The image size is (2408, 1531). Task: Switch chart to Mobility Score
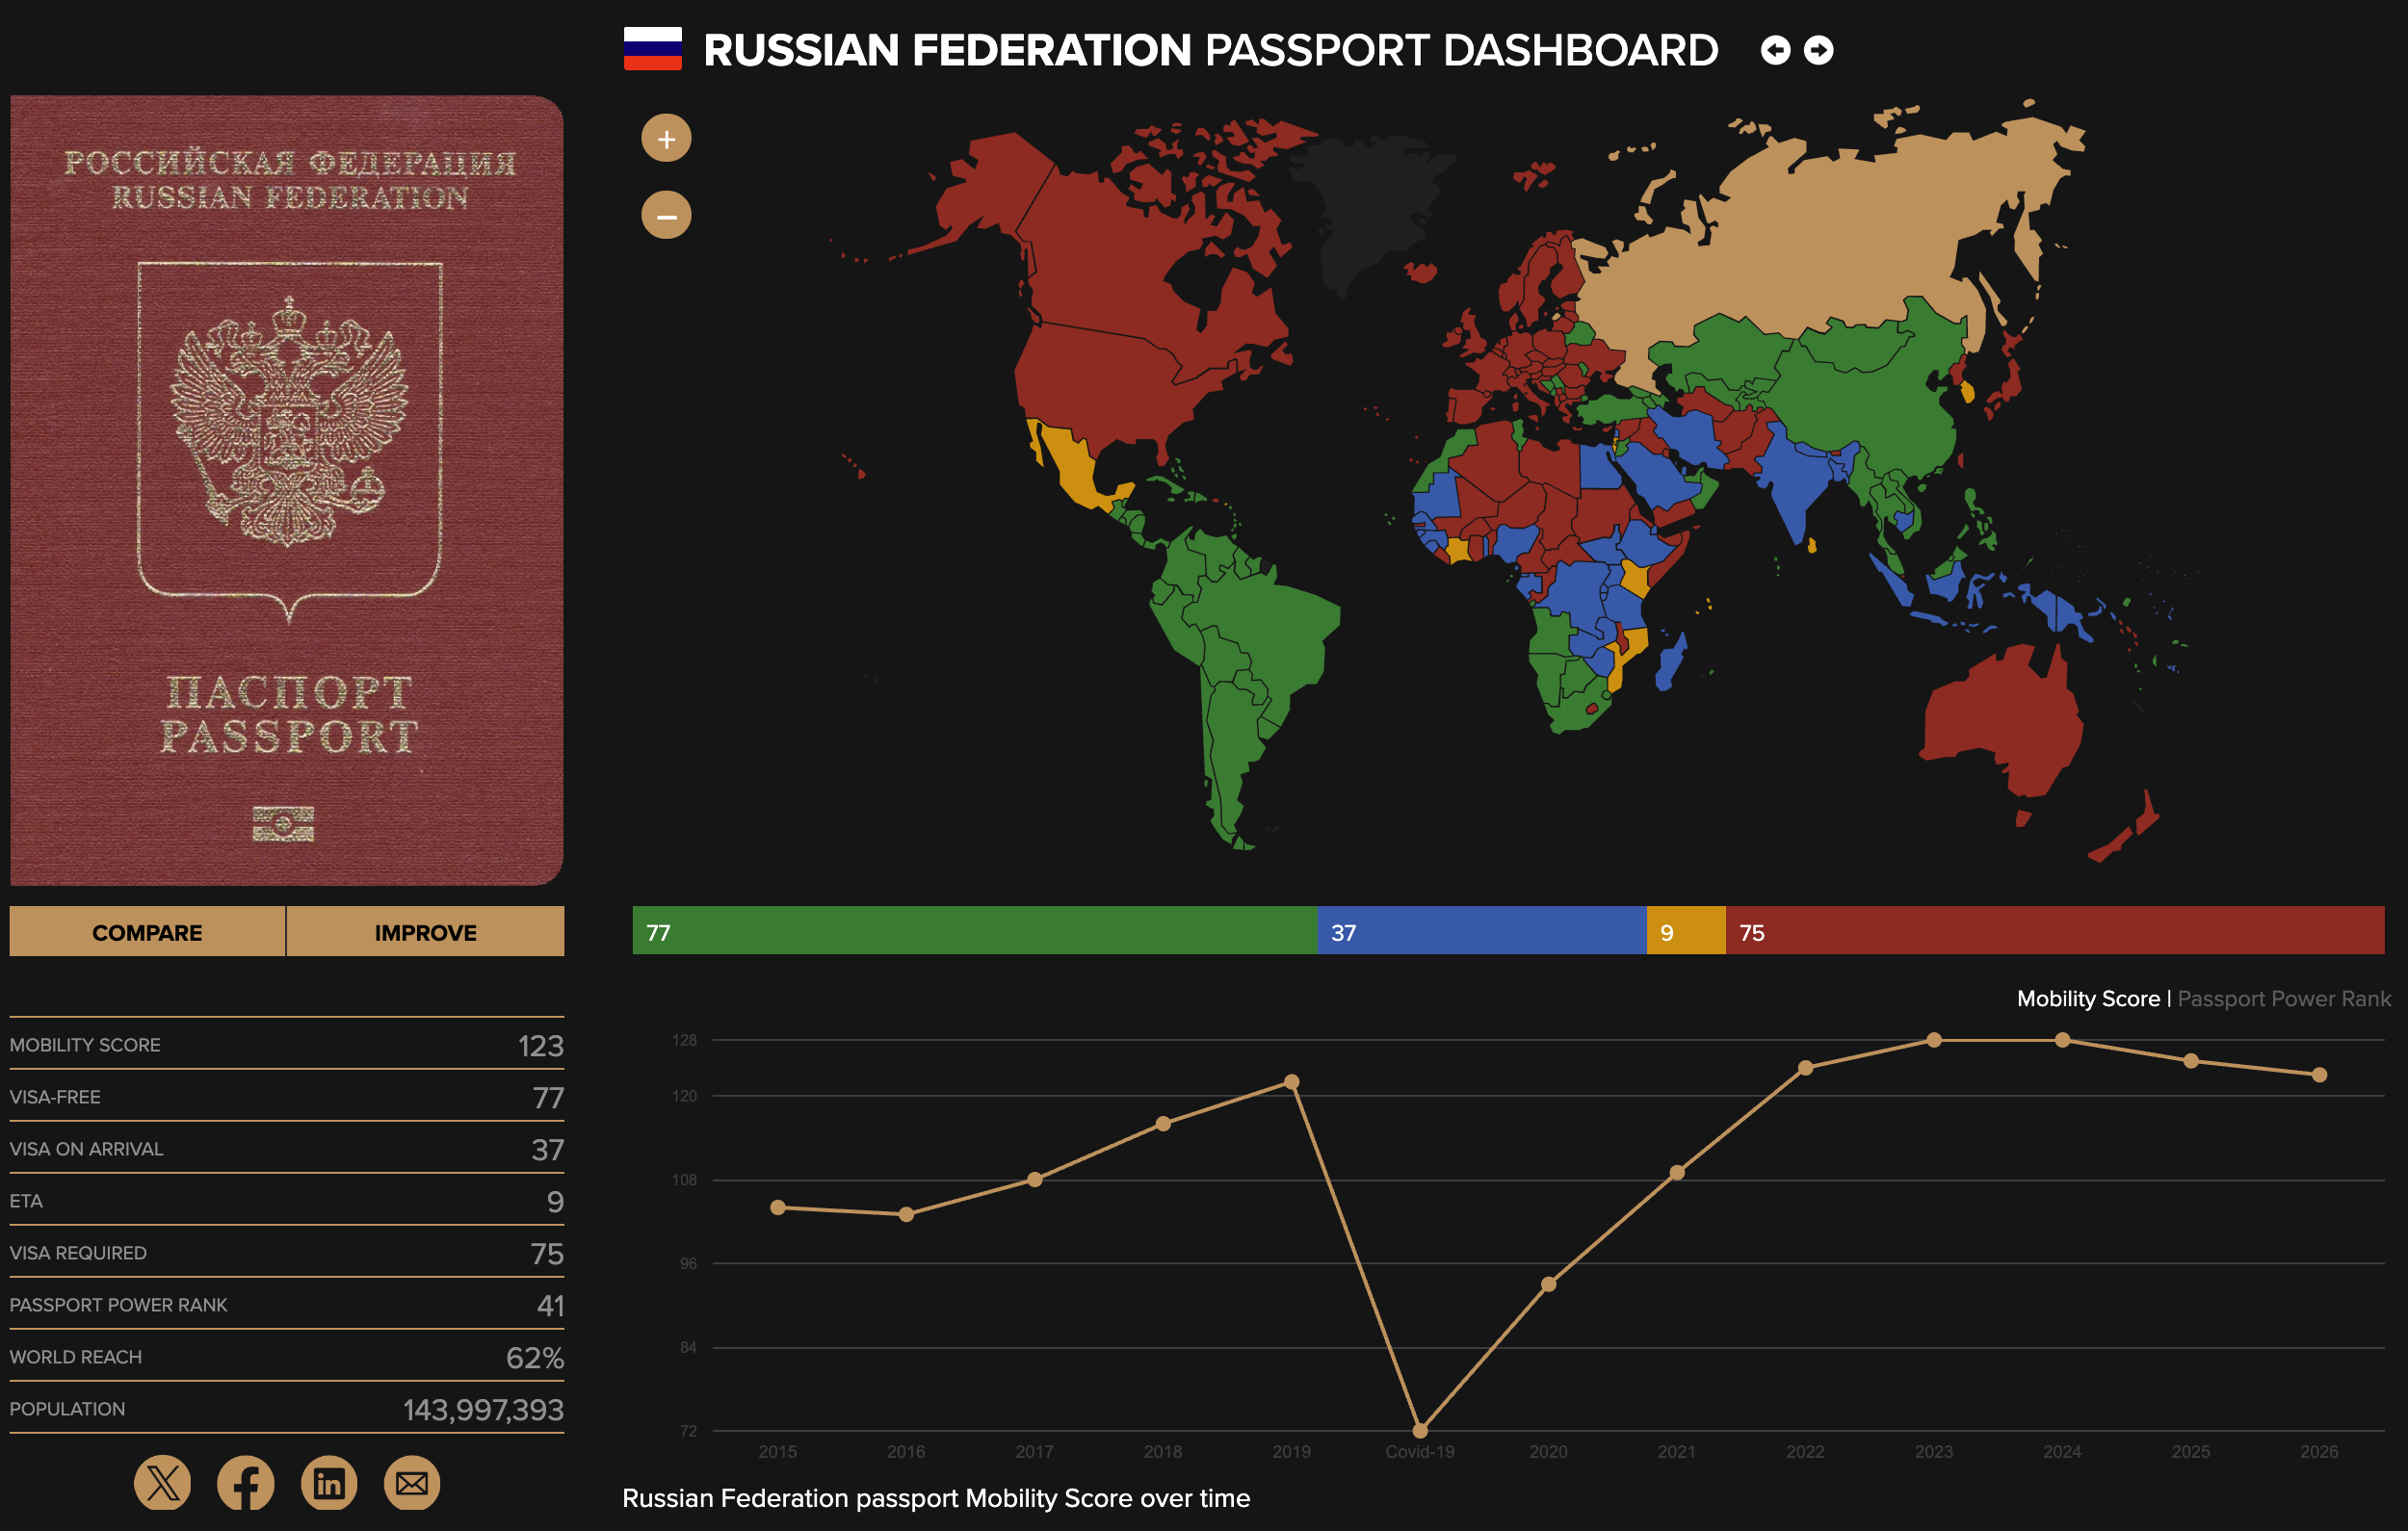point(2088,998)
